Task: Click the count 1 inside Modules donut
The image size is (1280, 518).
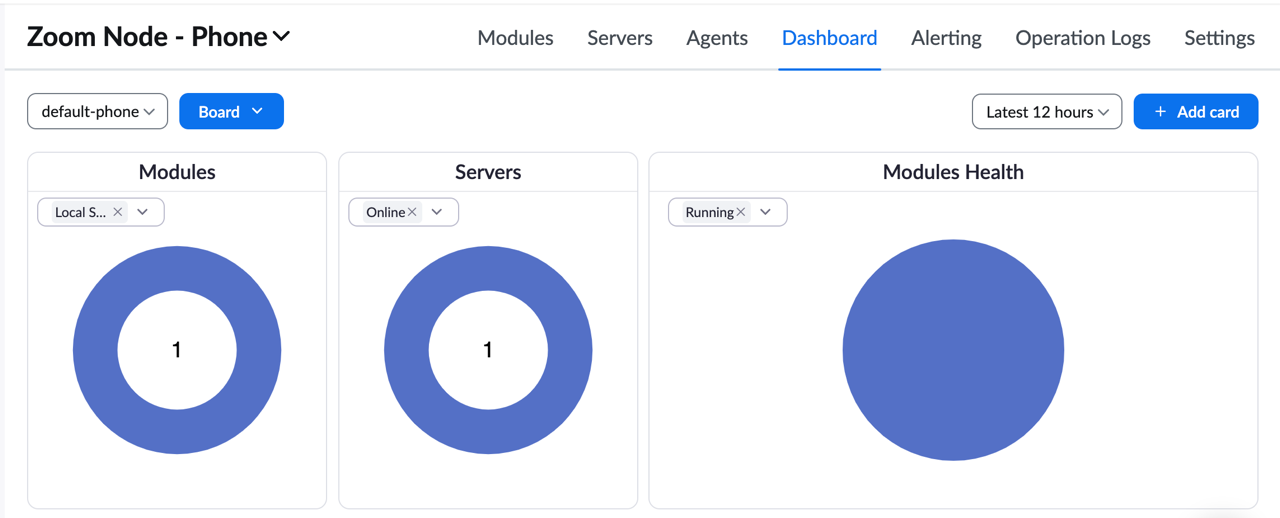Action: tap(177, 350)
